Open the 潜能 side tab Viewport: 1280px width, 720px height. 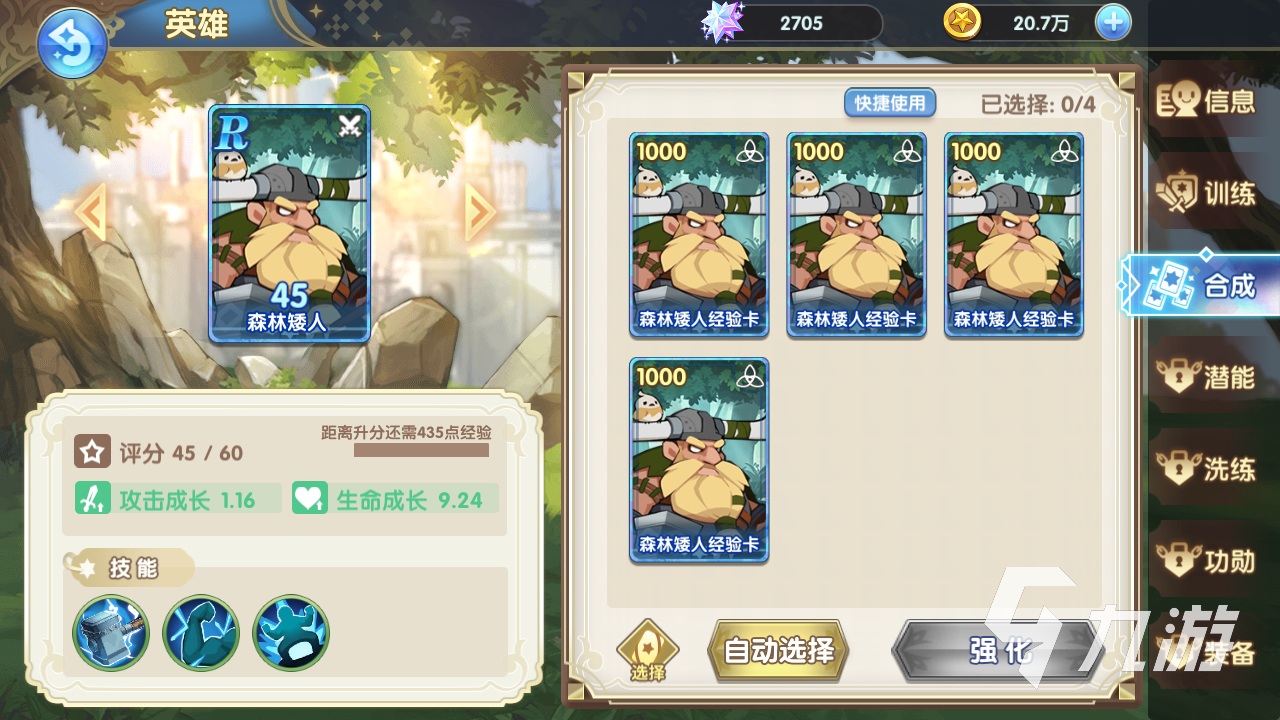[1207, 377]
